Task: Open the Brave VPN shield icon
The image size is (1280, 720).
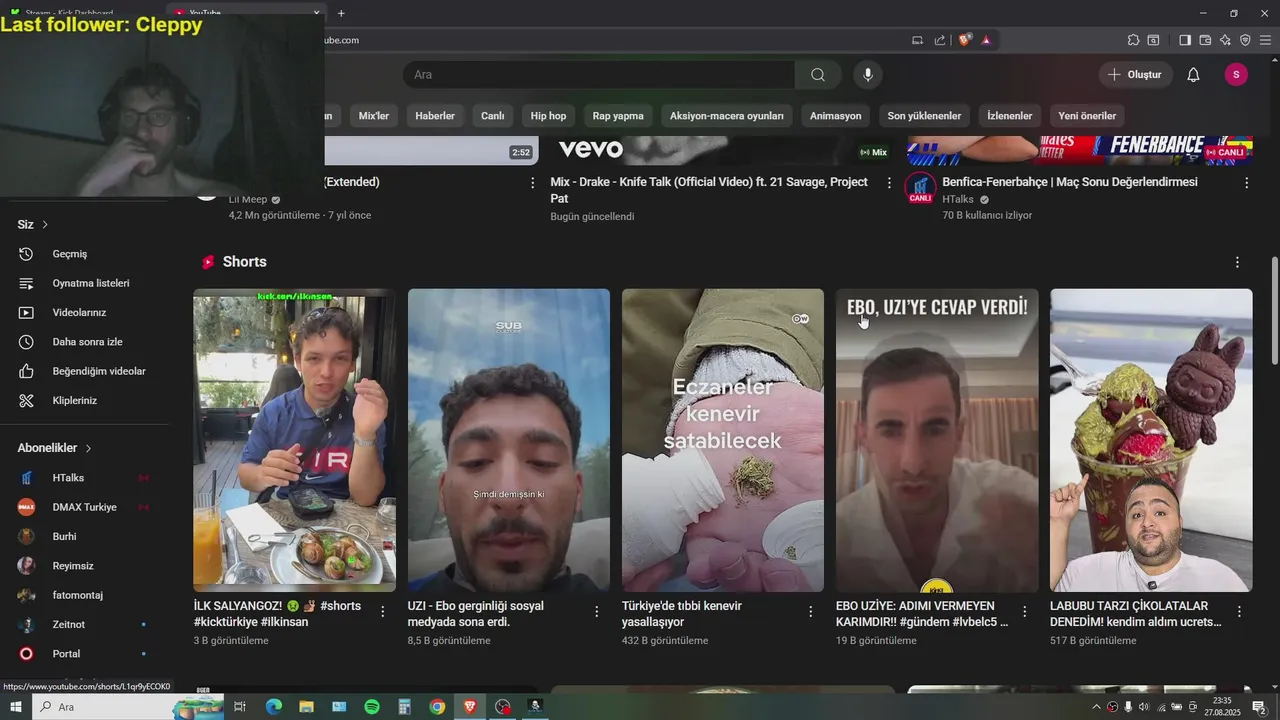Action: (x=1245, y=40)
